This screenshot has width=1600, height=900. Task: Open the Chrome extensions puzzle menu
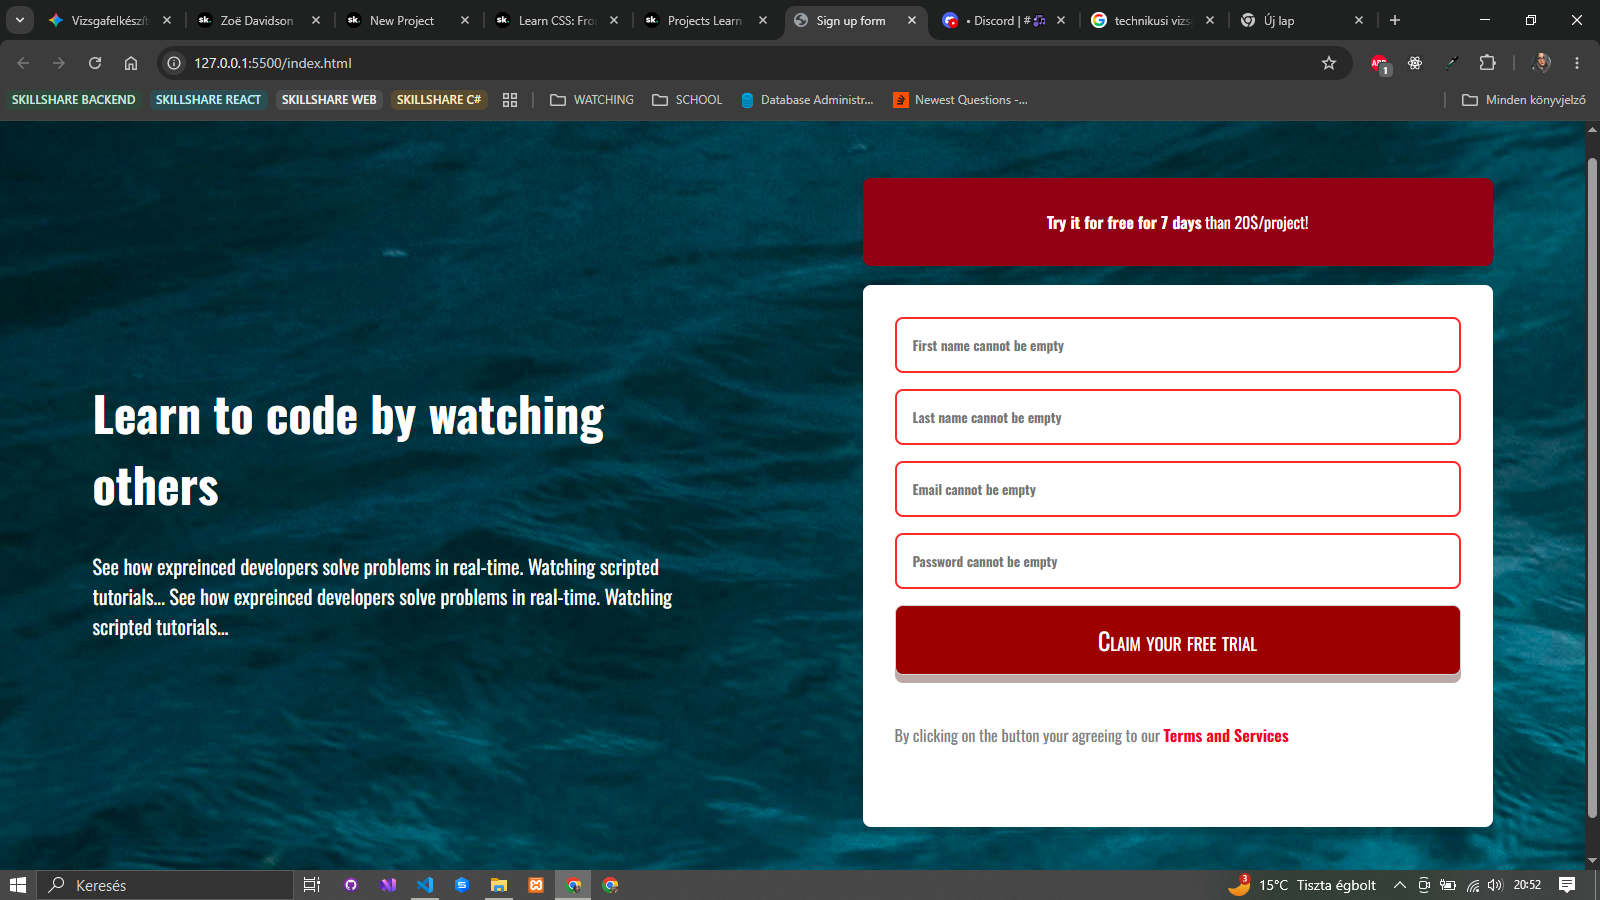[1487, 63]
